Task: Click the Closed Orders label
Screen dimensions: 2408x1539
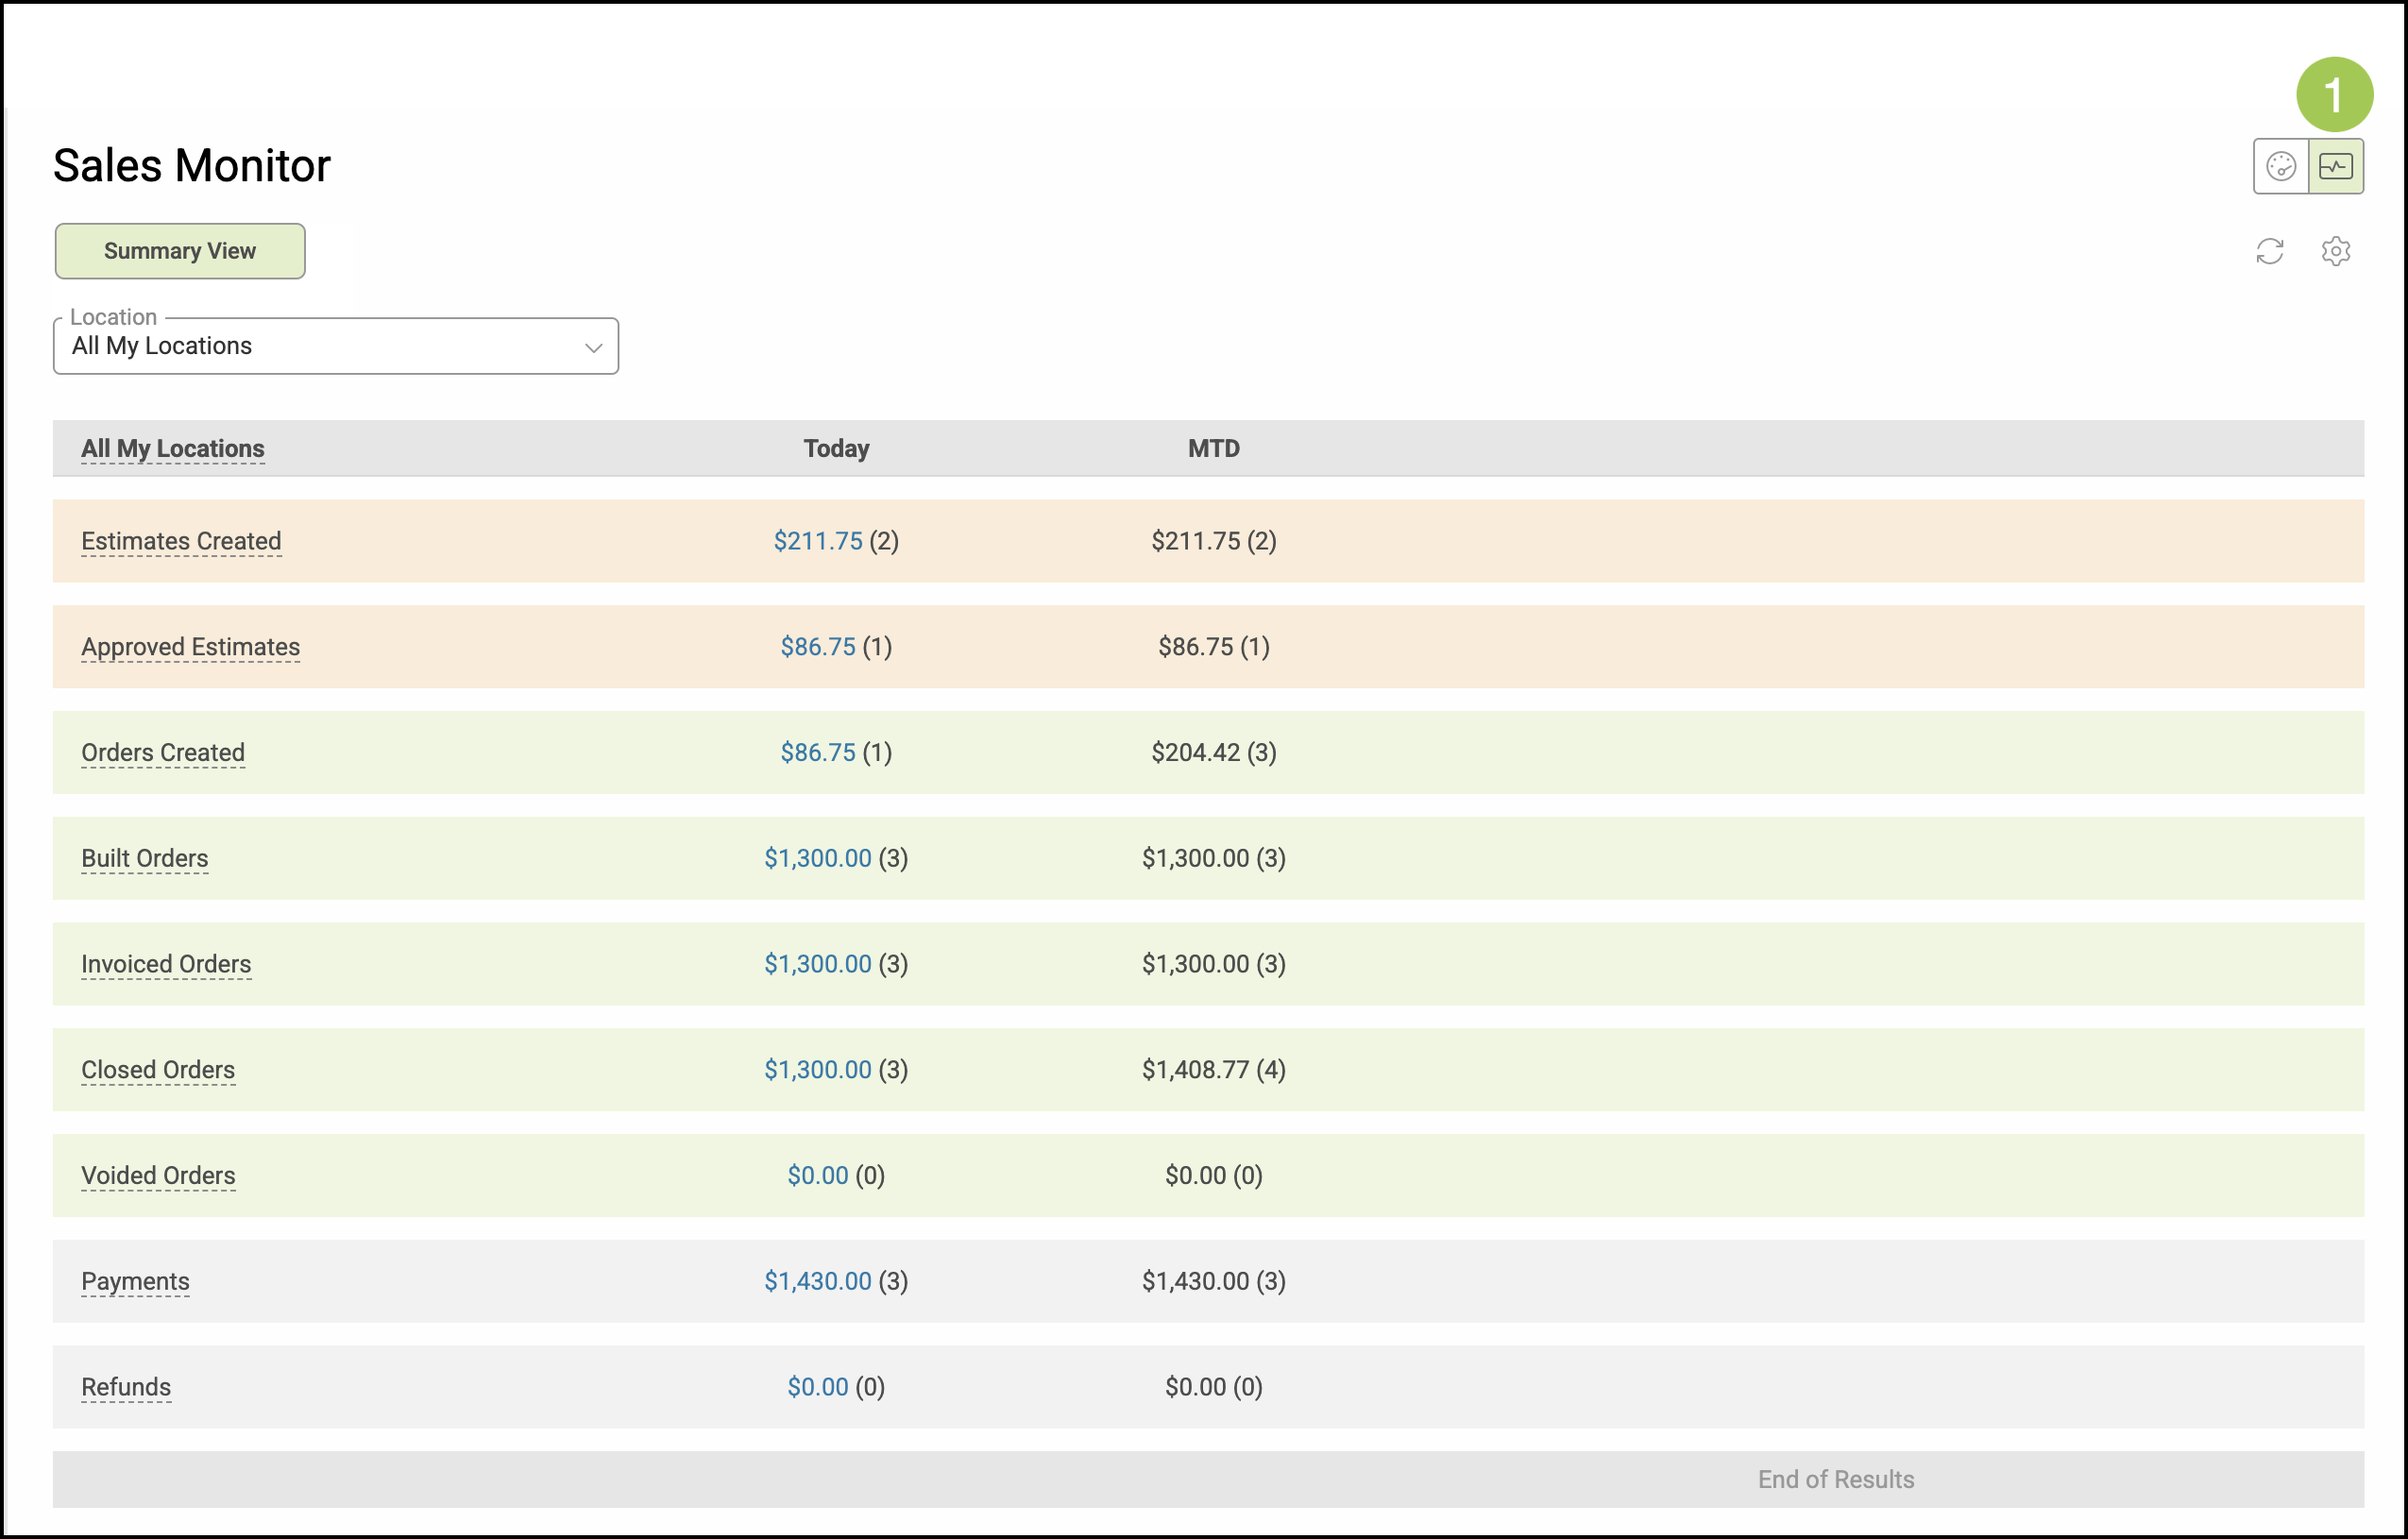Action: pos(158,1070)
